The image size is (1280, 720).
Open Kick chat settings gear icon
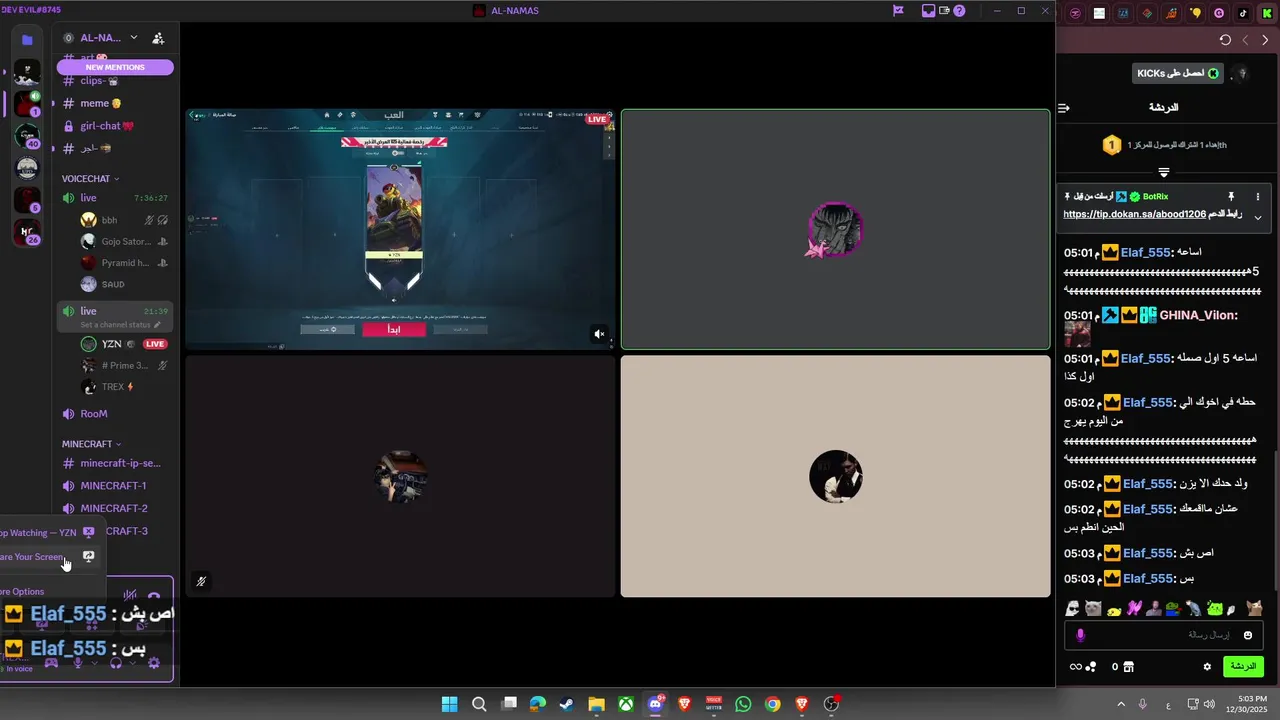click(1207, 667)
